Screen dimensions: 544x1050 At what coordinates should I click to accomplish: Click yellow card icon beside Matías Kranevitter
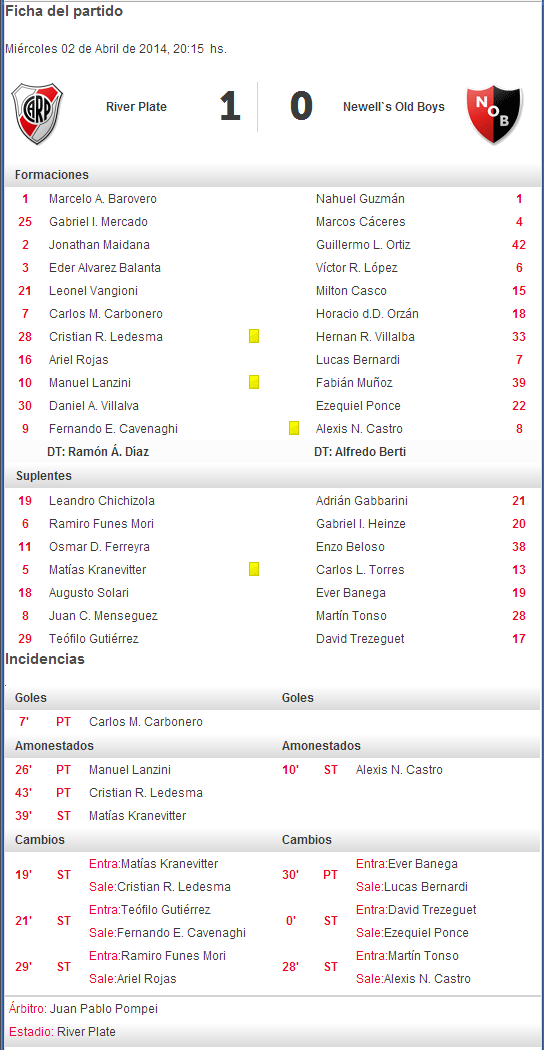click(x=254, y=569)
